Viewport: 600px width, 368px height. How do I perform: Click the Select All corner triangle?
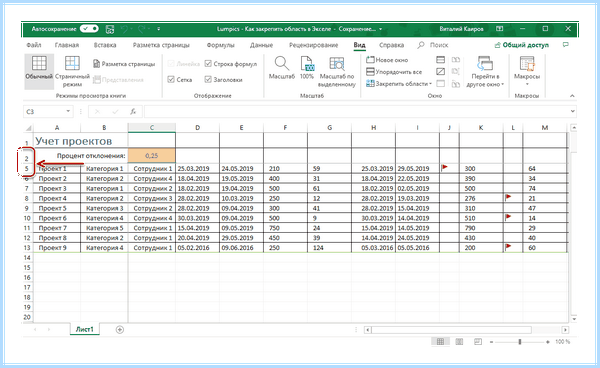(28, 128)
